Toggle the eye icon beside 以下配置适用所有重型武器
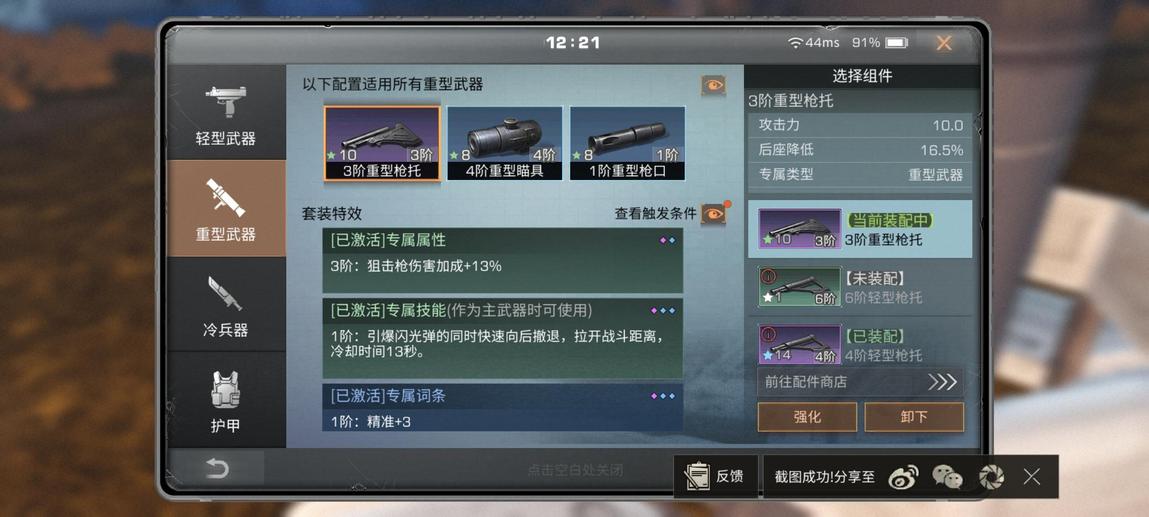 [713, 86]
